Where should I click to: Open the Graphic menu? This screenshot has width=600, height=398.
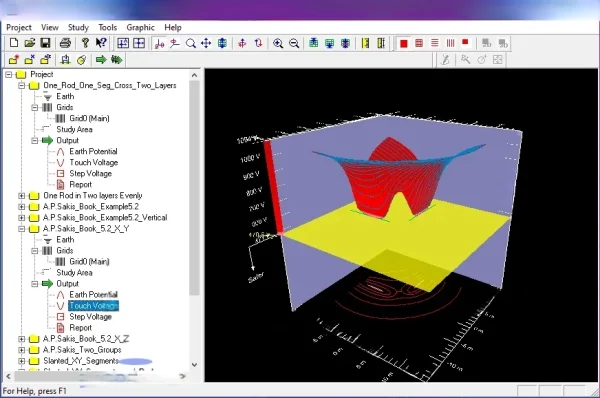140,28
